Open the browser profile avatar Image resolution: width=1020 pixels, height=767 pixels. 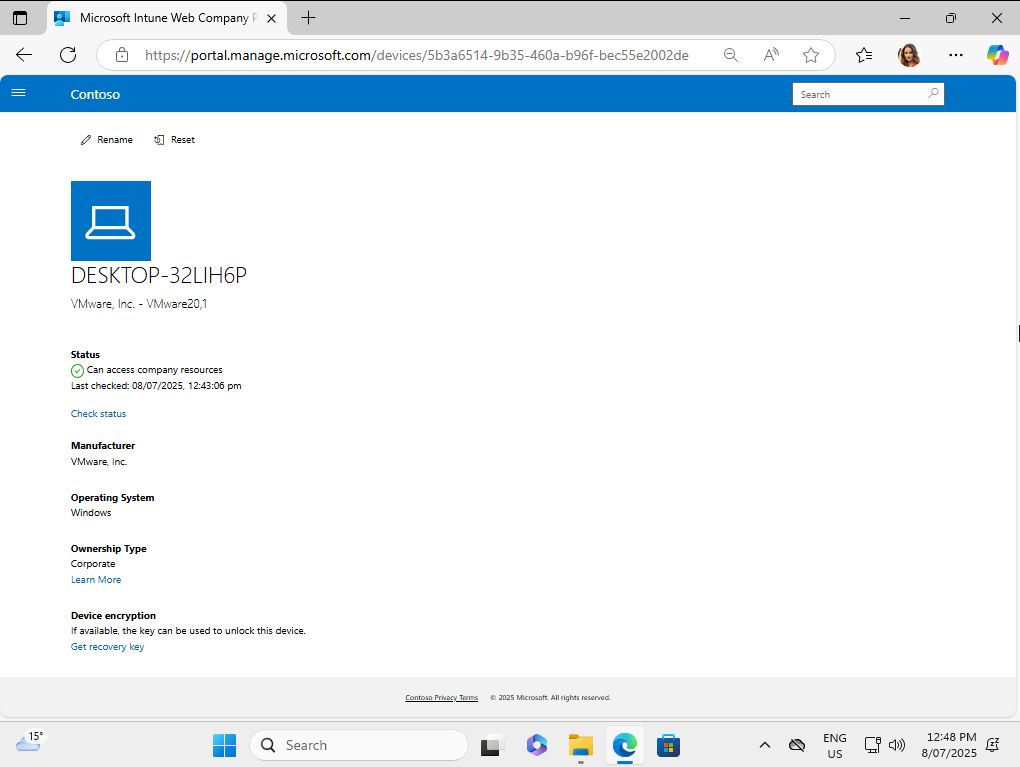[x=909, y=55]
